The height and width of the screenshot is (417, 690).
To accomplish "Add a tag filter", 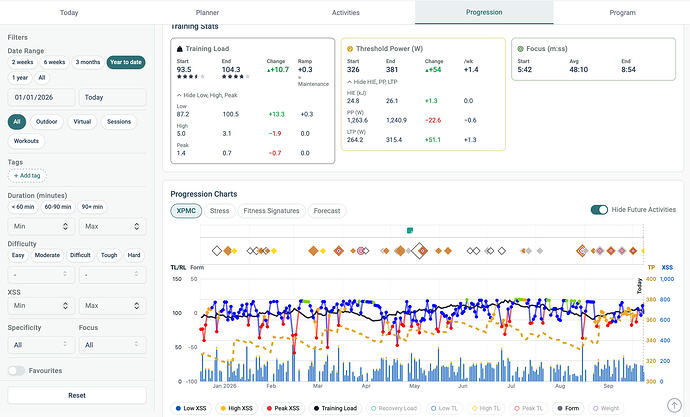I will click(x=27, y=176).
